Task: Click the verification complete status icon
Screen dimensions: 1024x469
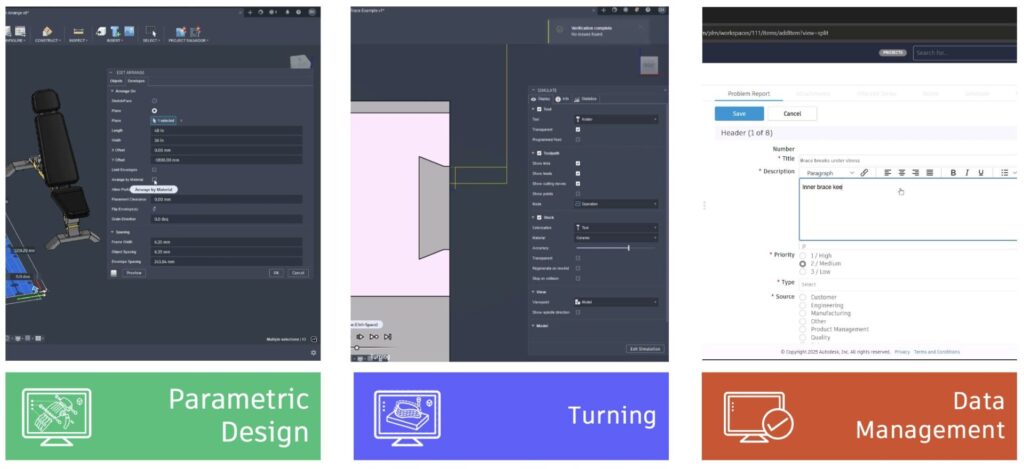Action: pyautogui.click(x=560, y=29)
